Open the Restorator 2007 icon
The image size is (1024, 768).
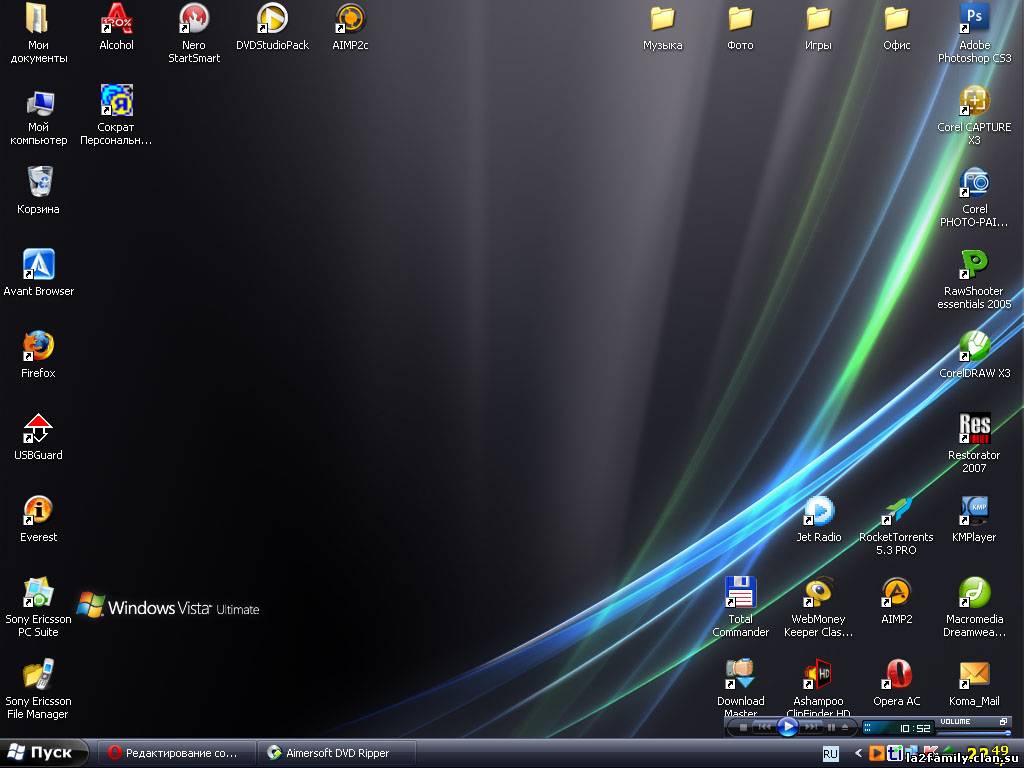coord(974,429)
